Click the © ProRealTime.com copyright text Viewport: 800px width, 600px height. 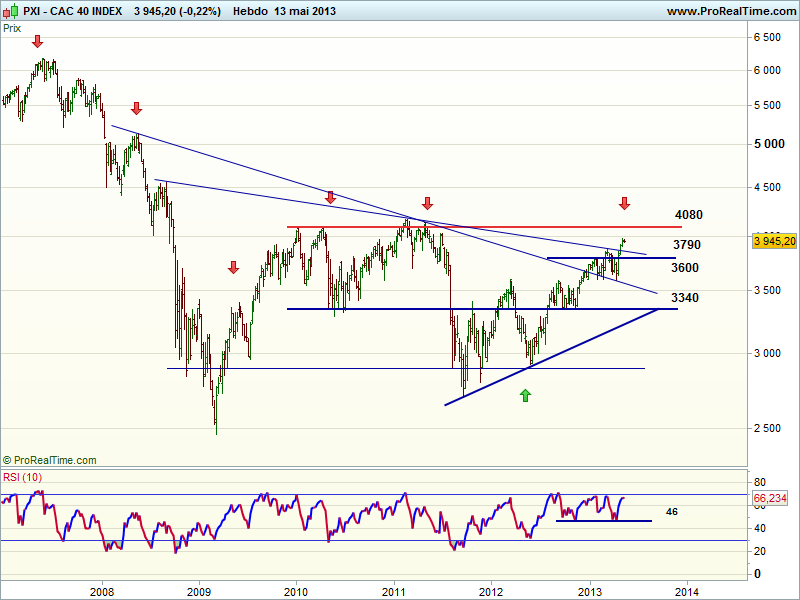click(x=50, y=460)
